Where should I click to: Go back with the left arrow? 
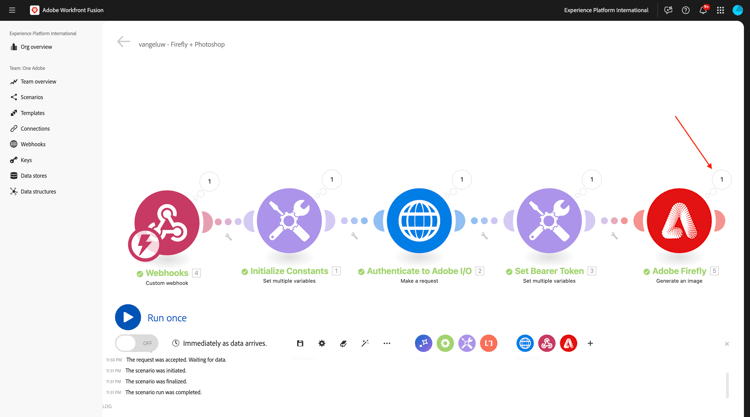(x=123, y=42)
